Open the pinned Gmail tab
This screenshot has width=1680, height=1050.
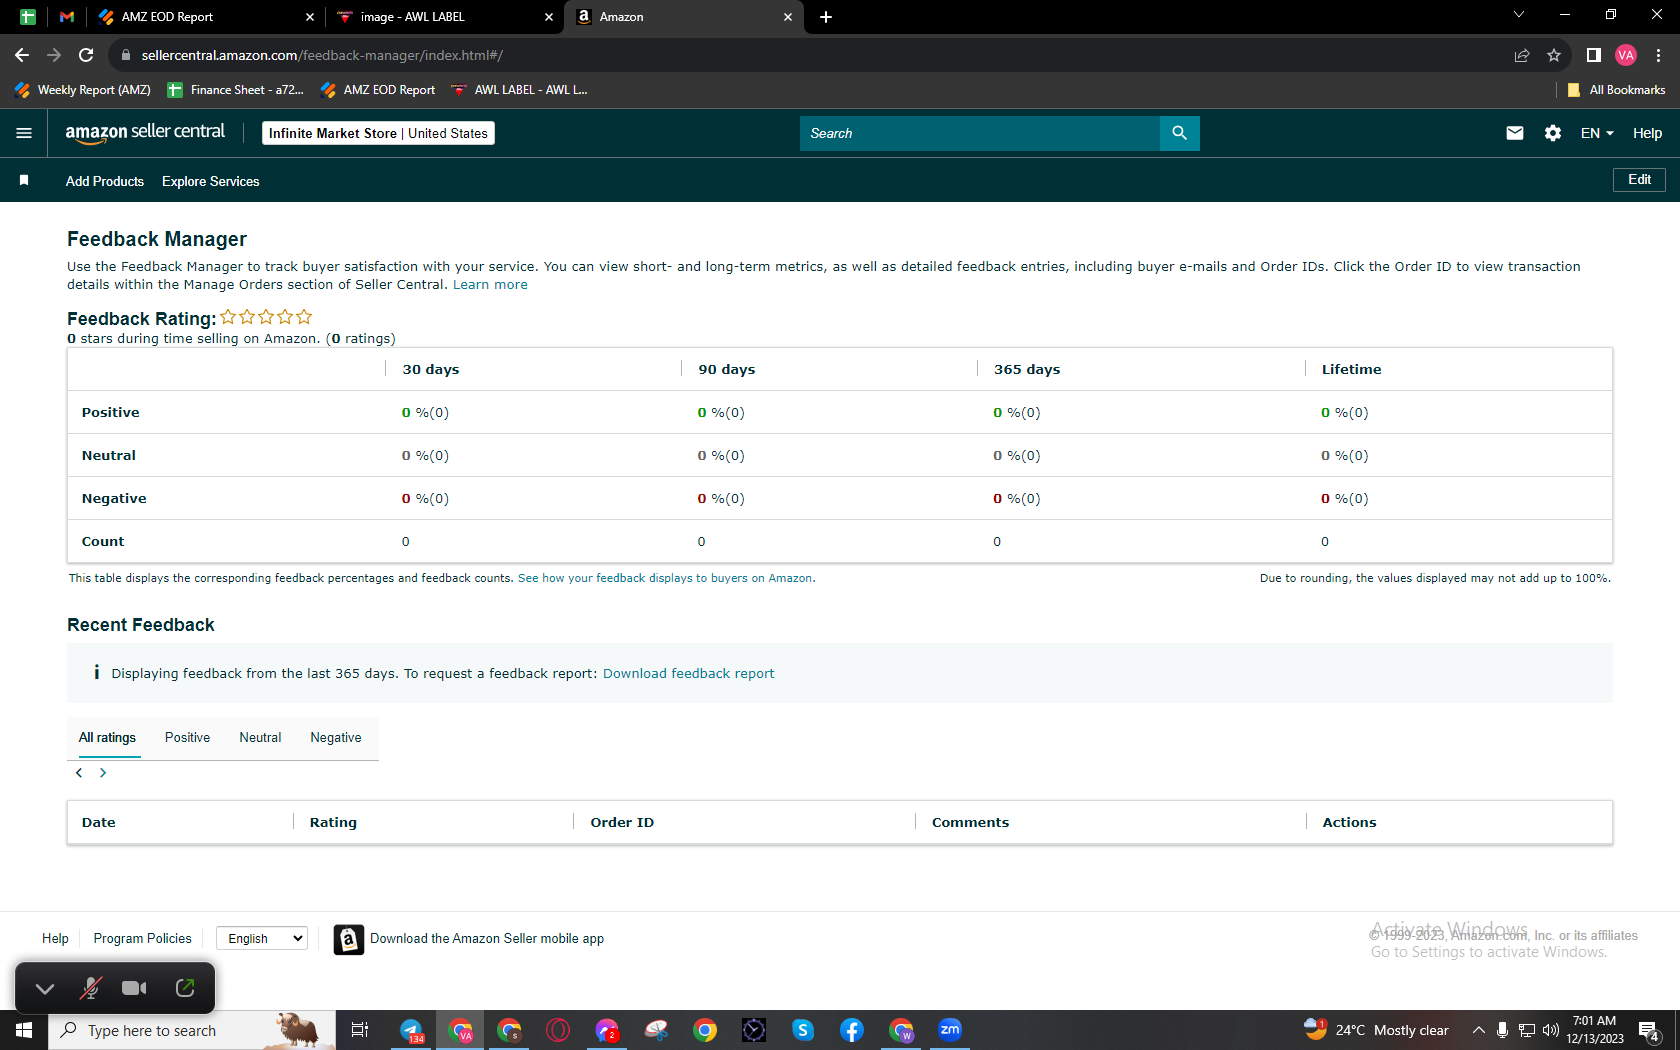tap(67, 17)
